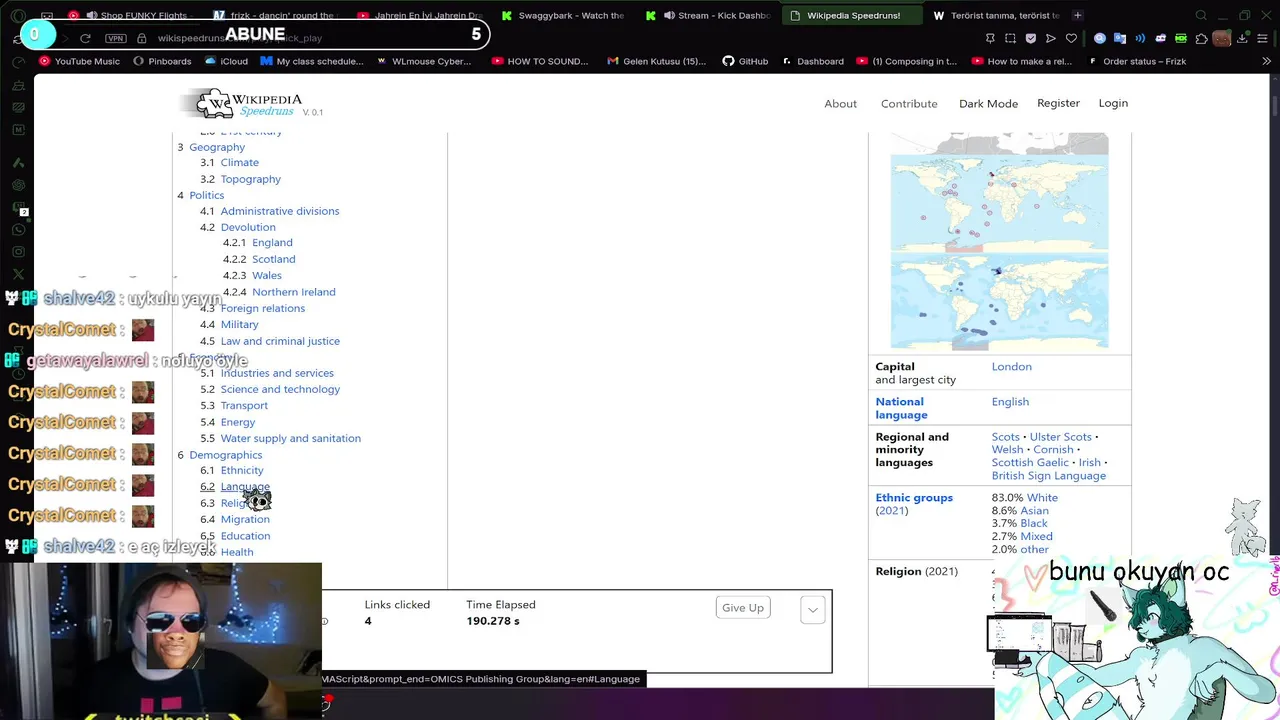Open the Ethnic groups infobox link

click(914, 498)
